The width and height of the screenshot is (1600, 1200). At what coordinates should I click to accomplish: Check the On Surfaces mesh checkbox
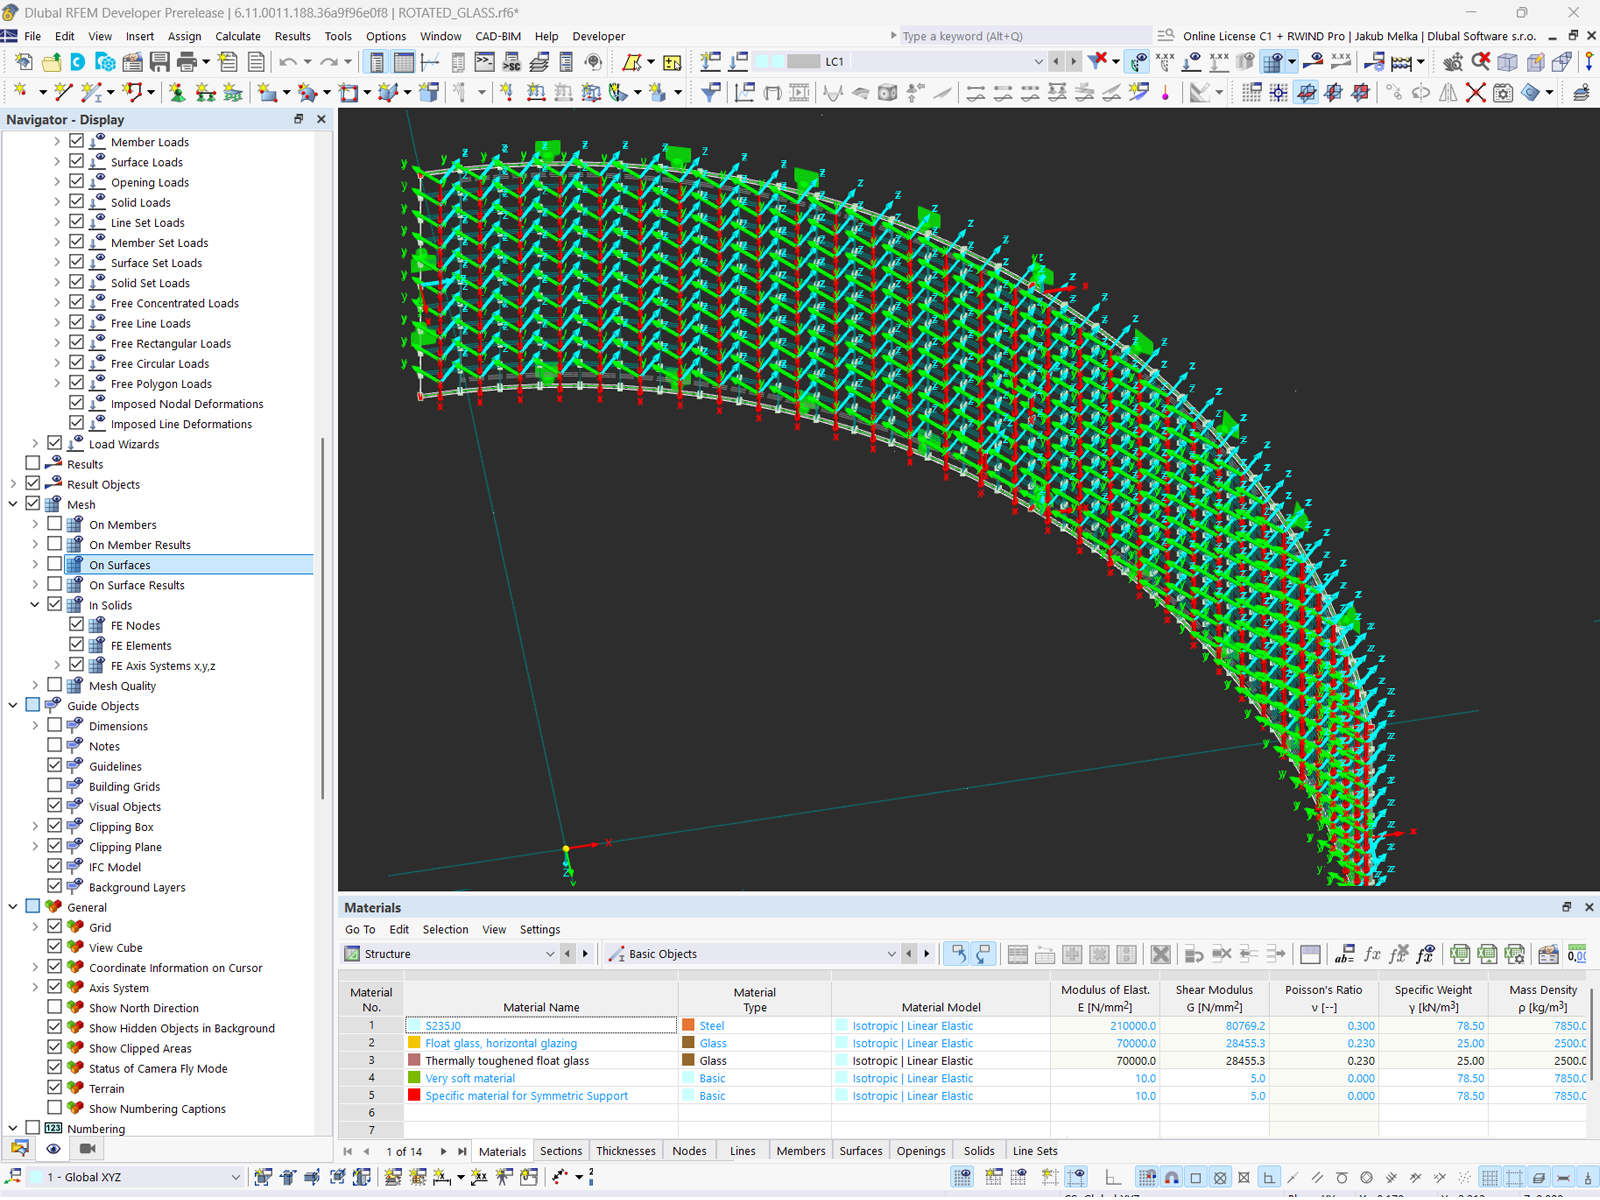point(55,564)
